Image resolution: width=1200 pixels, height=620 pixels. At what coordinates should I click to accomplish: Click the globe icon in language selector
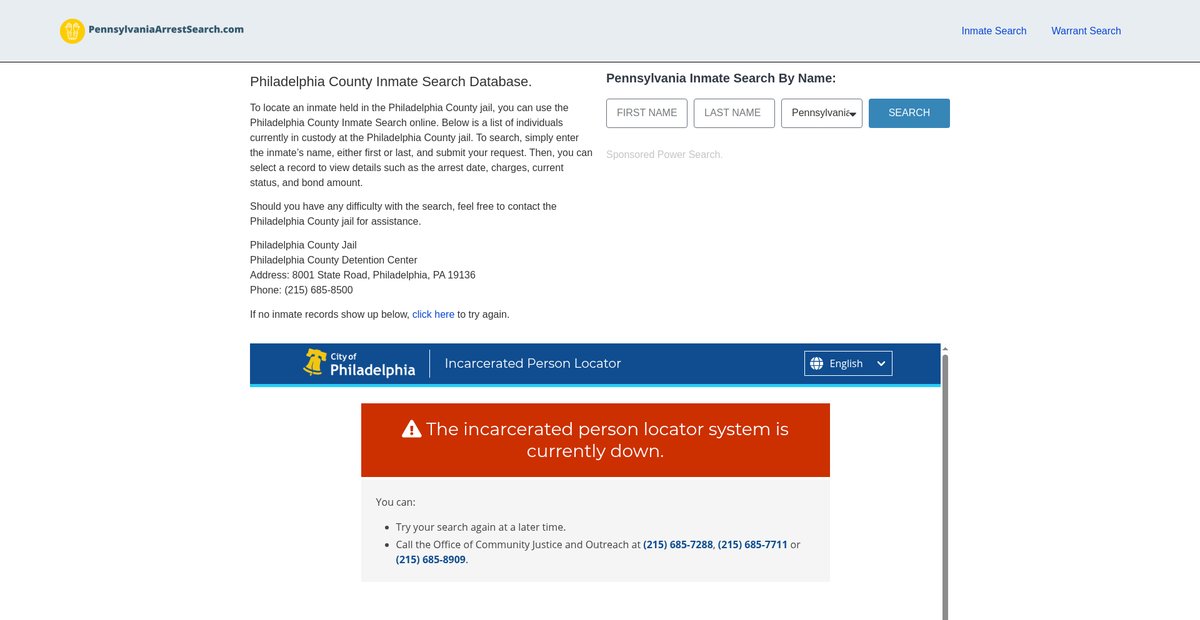click(817, 363)
